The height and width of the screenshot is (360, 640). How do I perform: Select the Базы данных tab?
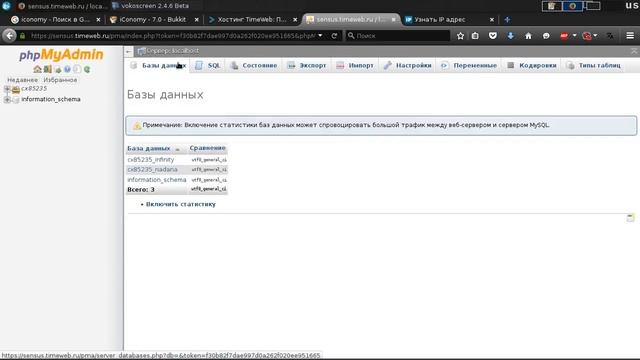(x=158, y=65)
